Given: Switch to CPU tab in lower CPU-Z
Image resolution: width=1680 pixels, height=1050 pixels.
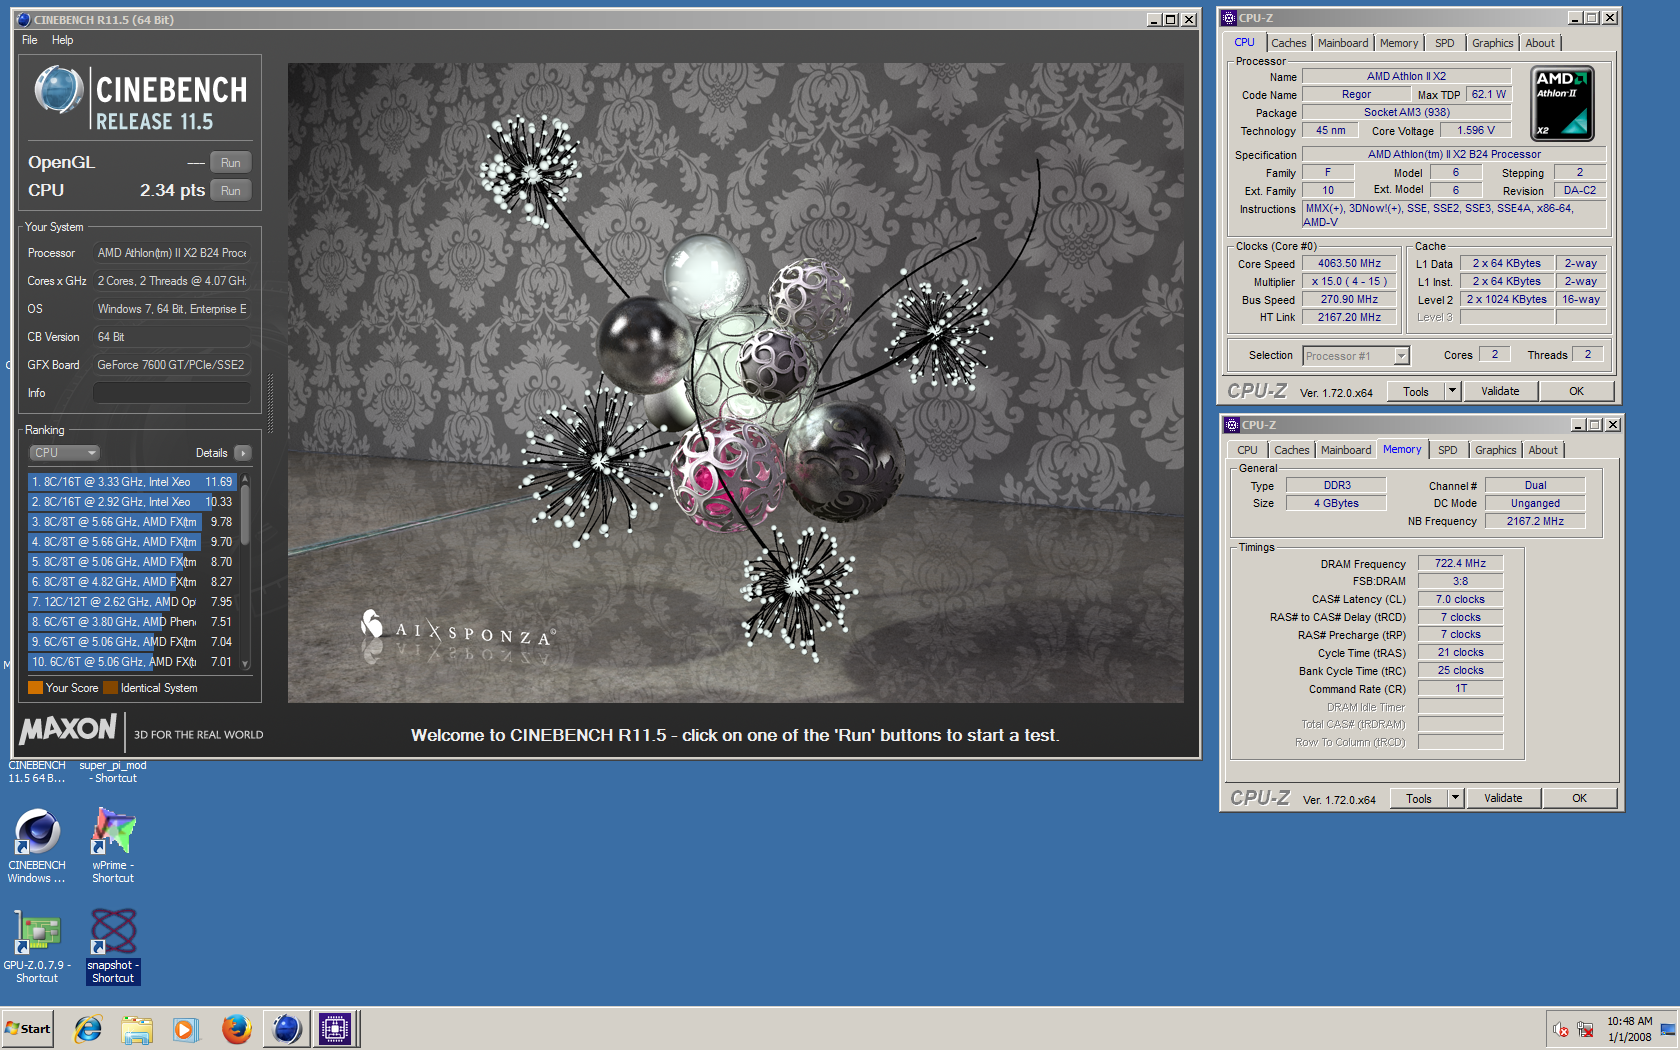Looking at the screenshot, I should coord(1248,450).
